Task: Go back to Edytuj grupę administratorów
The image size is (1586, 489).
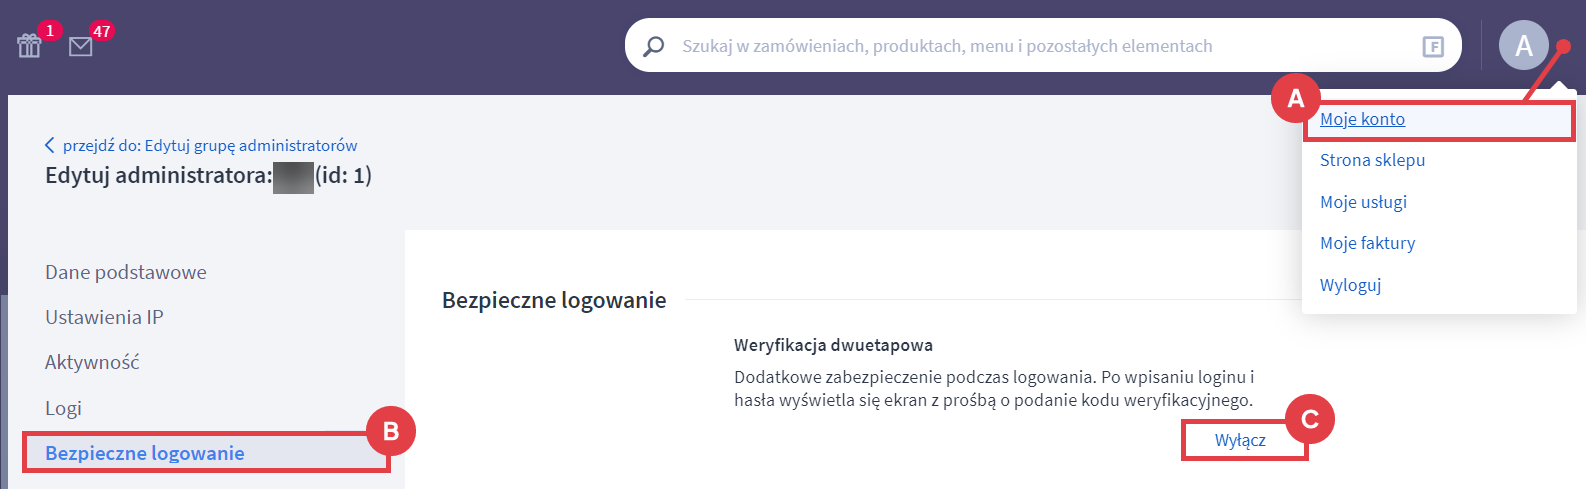Action: click(210, 145)
